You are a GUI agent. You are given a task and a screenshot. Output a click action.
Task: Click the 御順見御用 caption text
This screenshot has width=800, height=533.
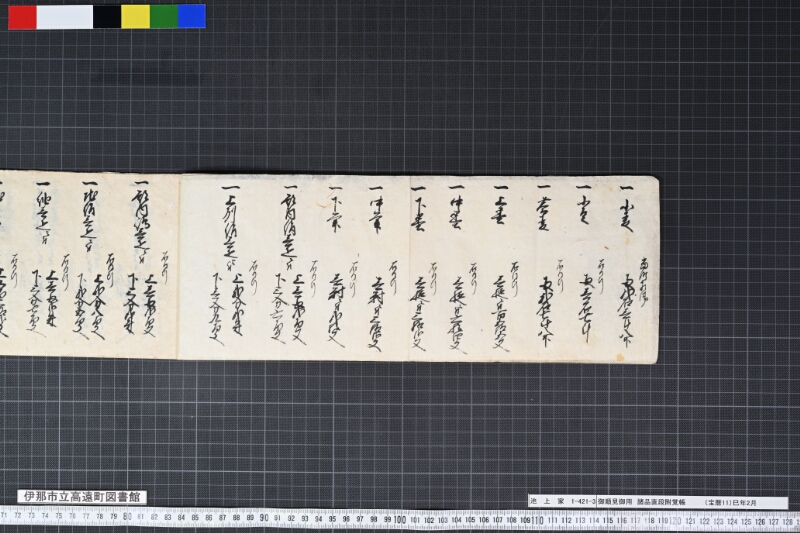tap(615, 502)
